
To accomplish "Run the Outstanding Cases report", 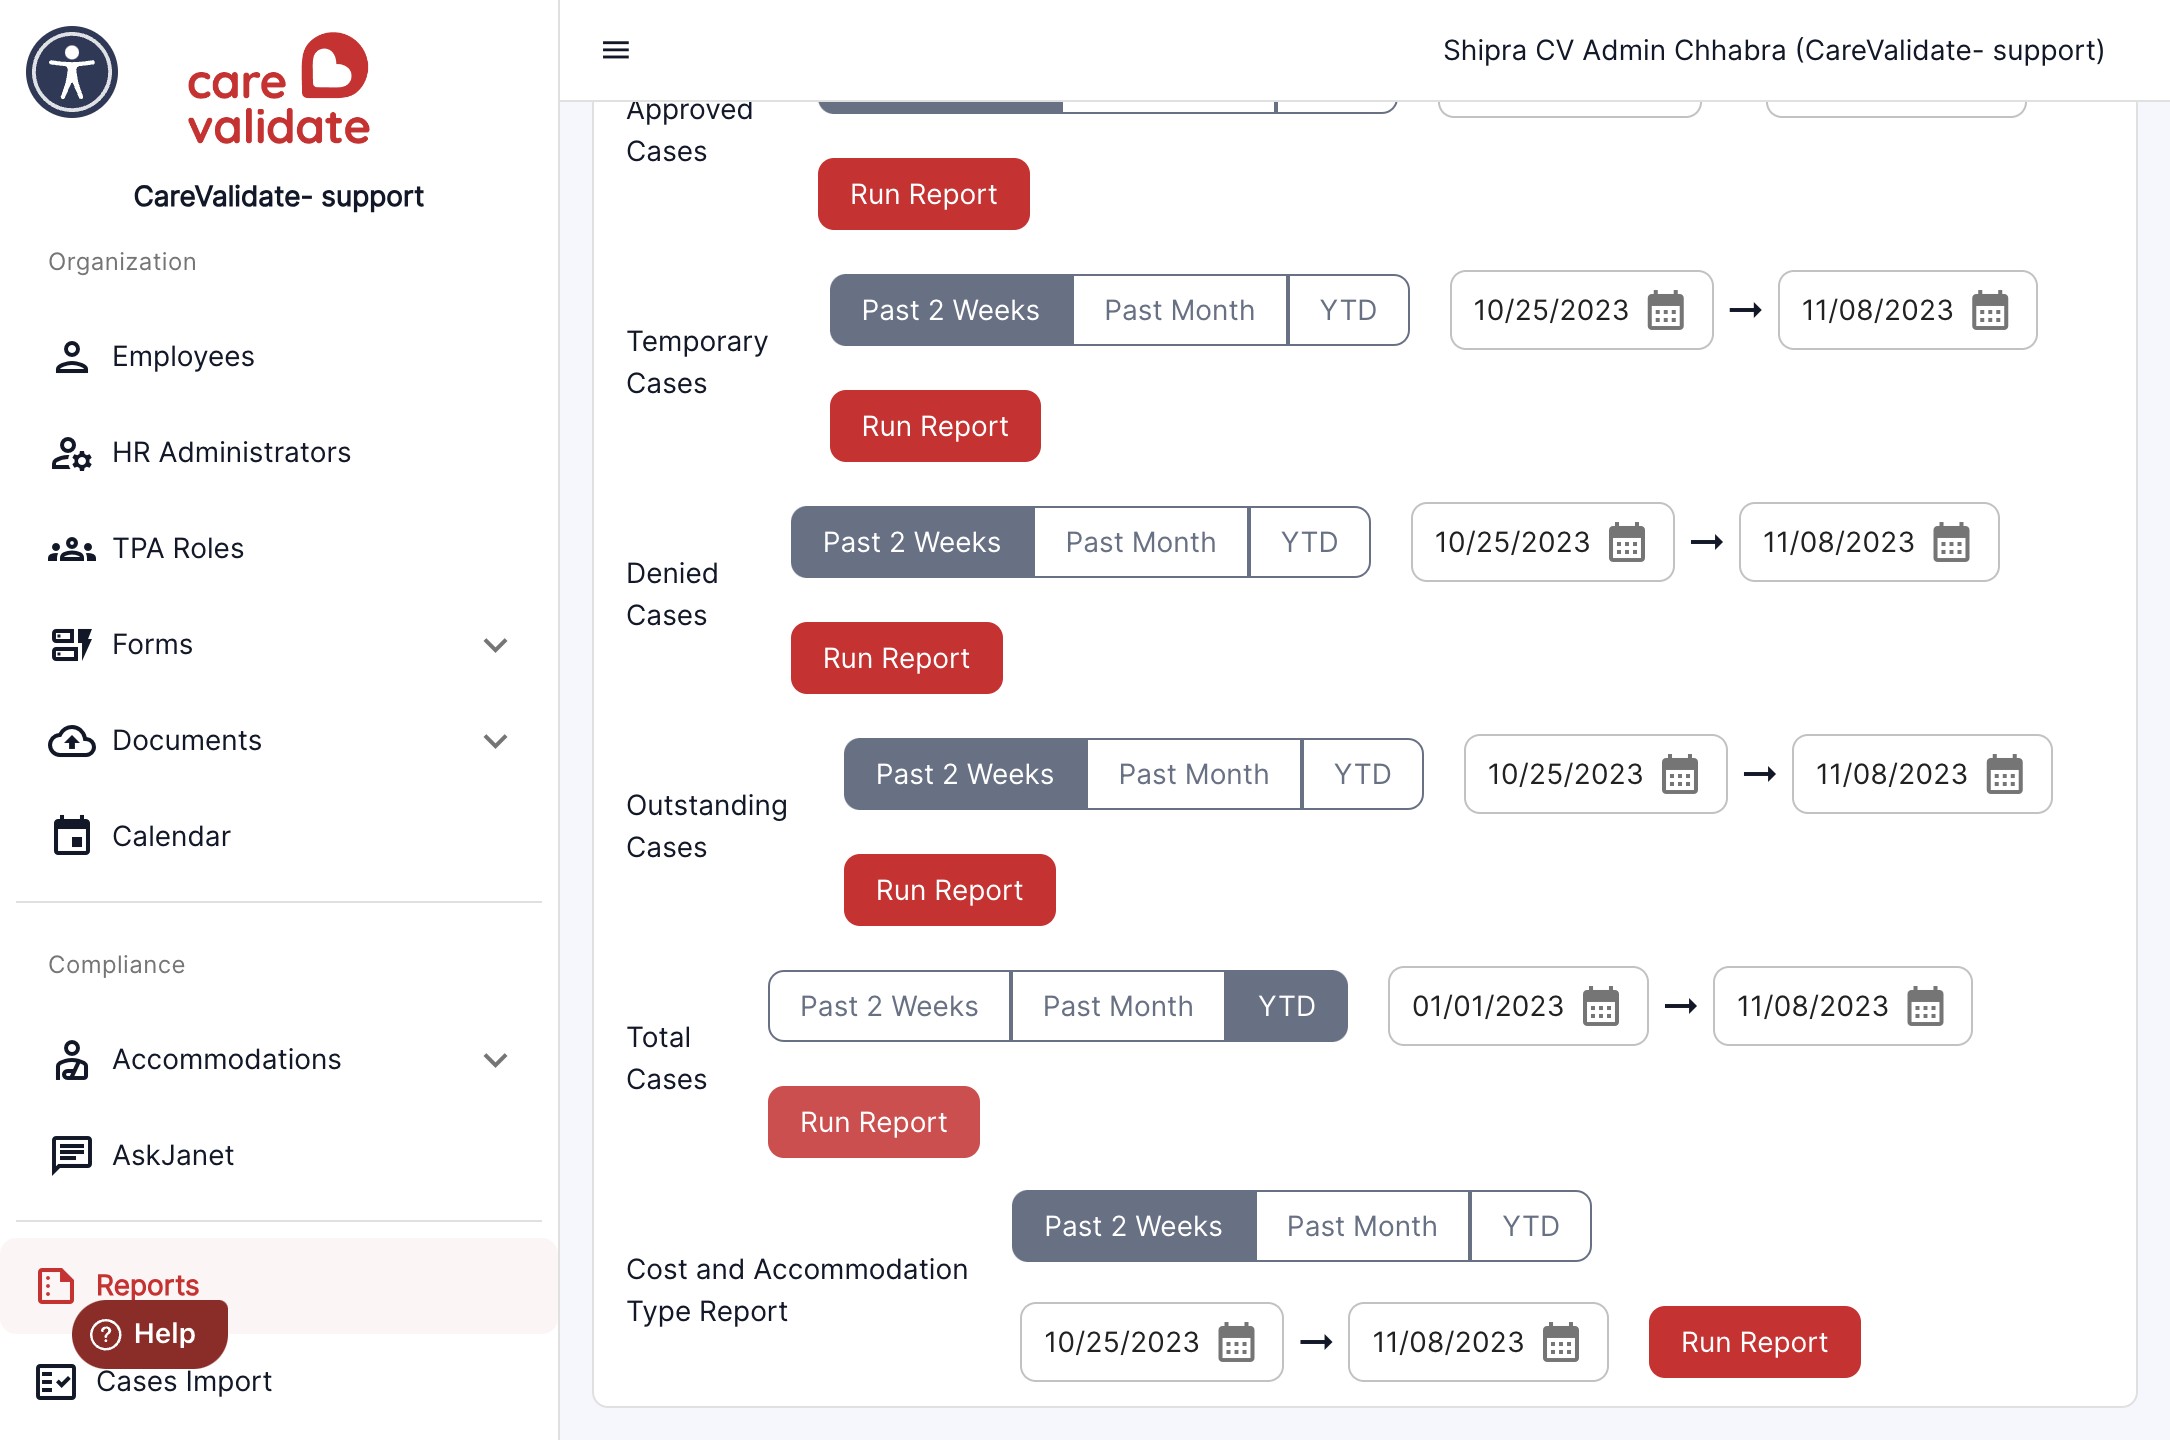I will click(x=949, y=890).
